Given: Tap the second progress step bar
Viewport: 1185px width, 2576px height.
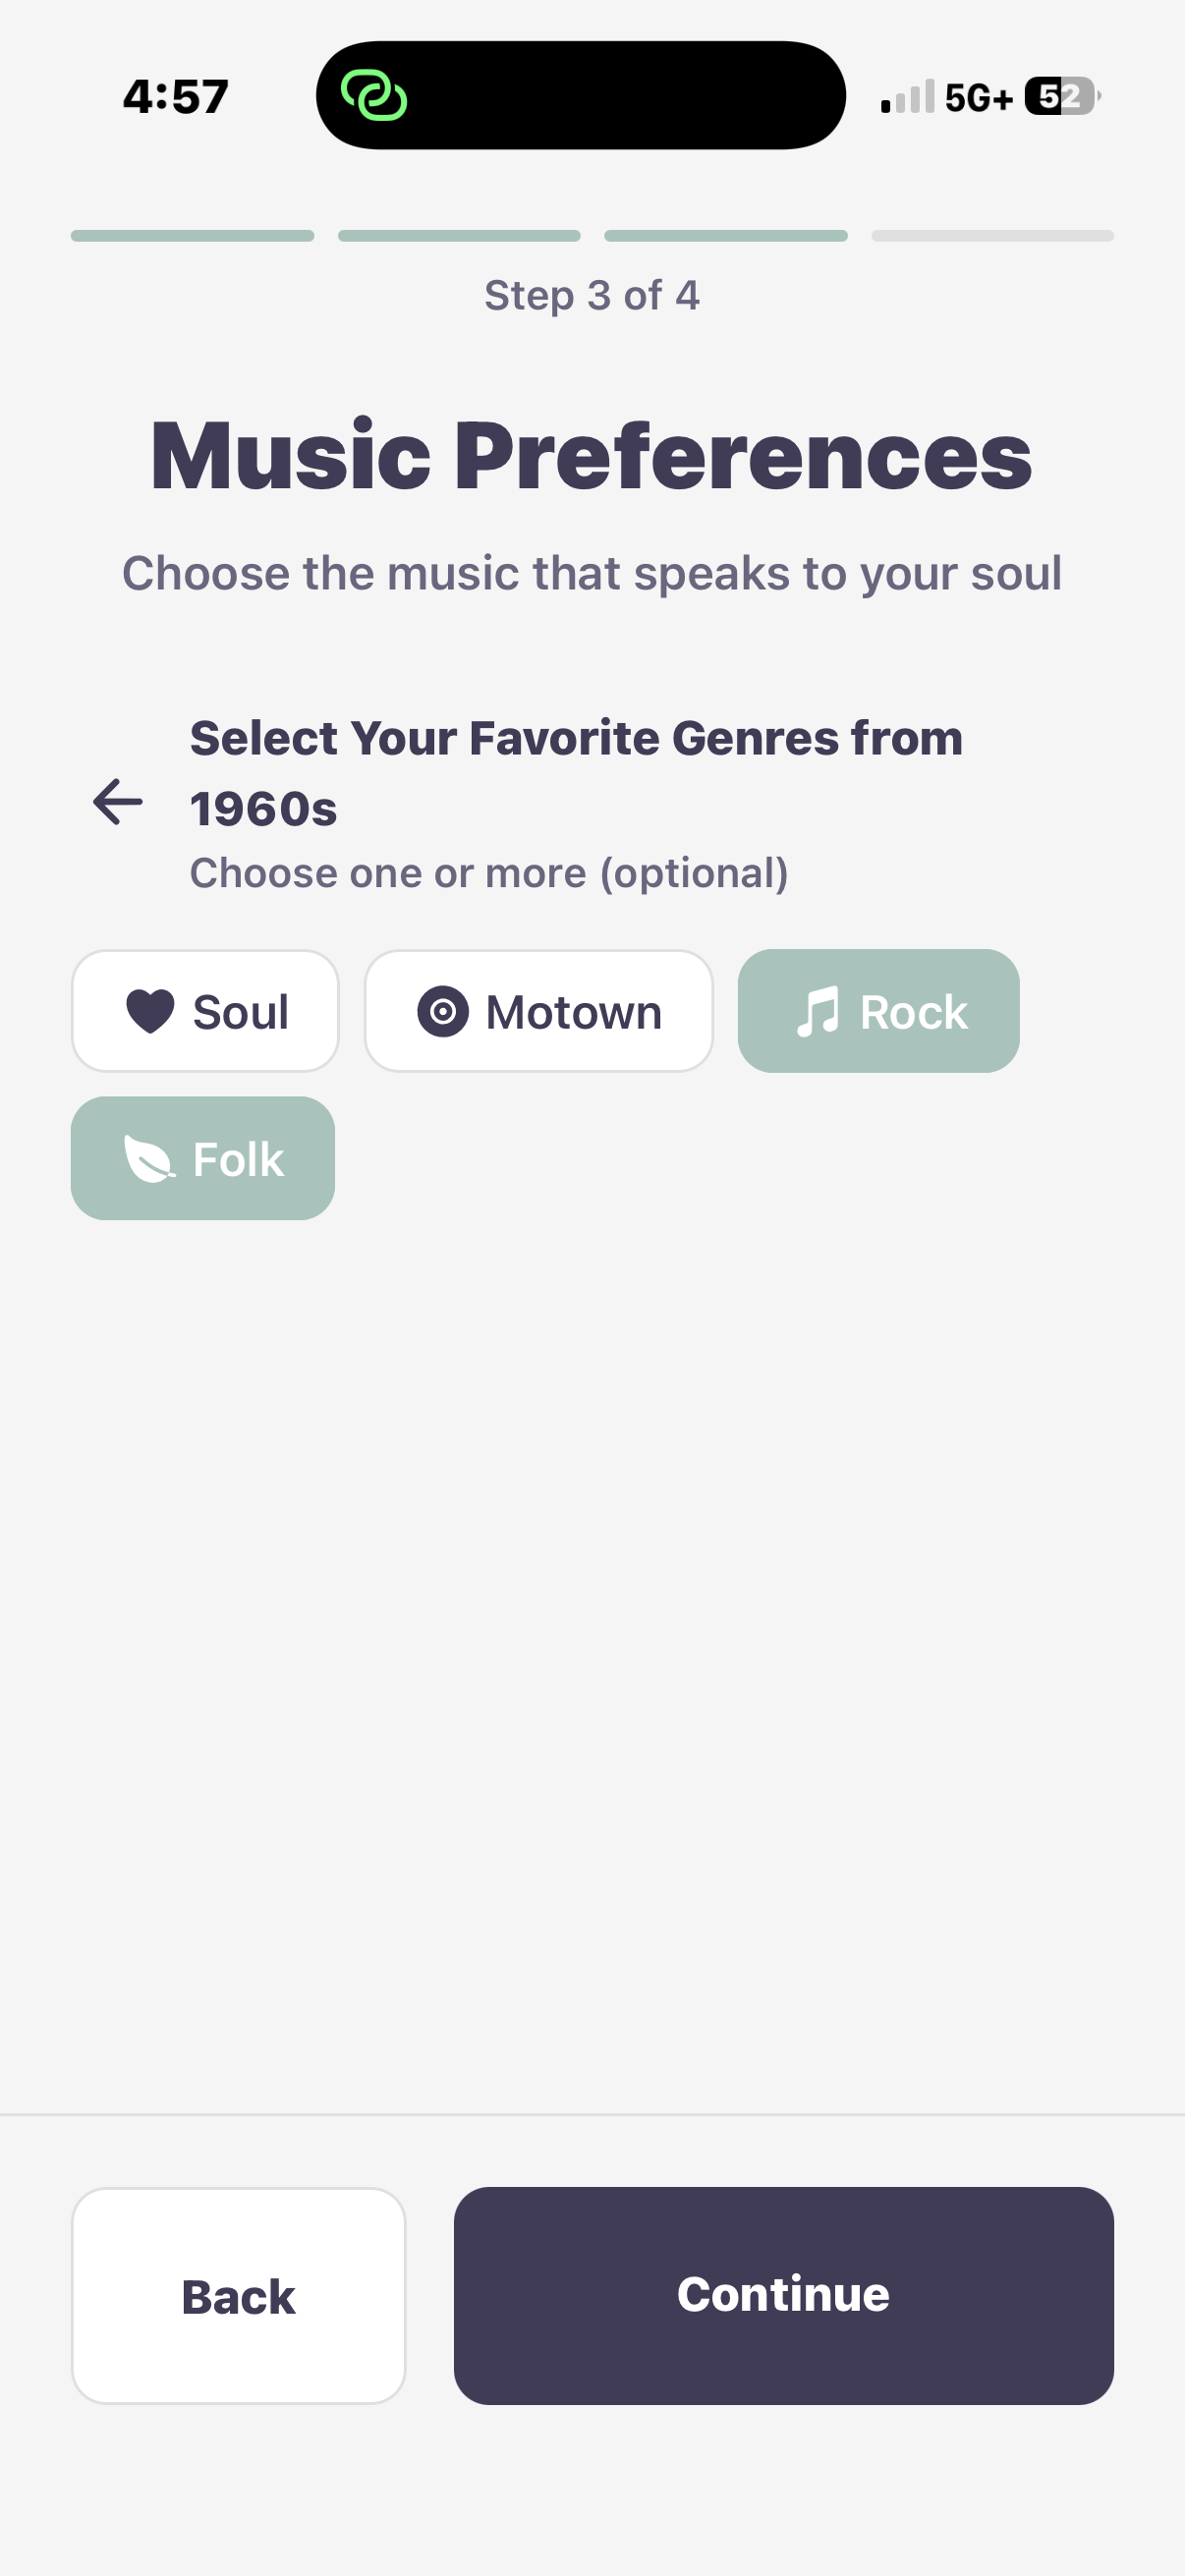Looking at the screenshot, I should [459, 236].
